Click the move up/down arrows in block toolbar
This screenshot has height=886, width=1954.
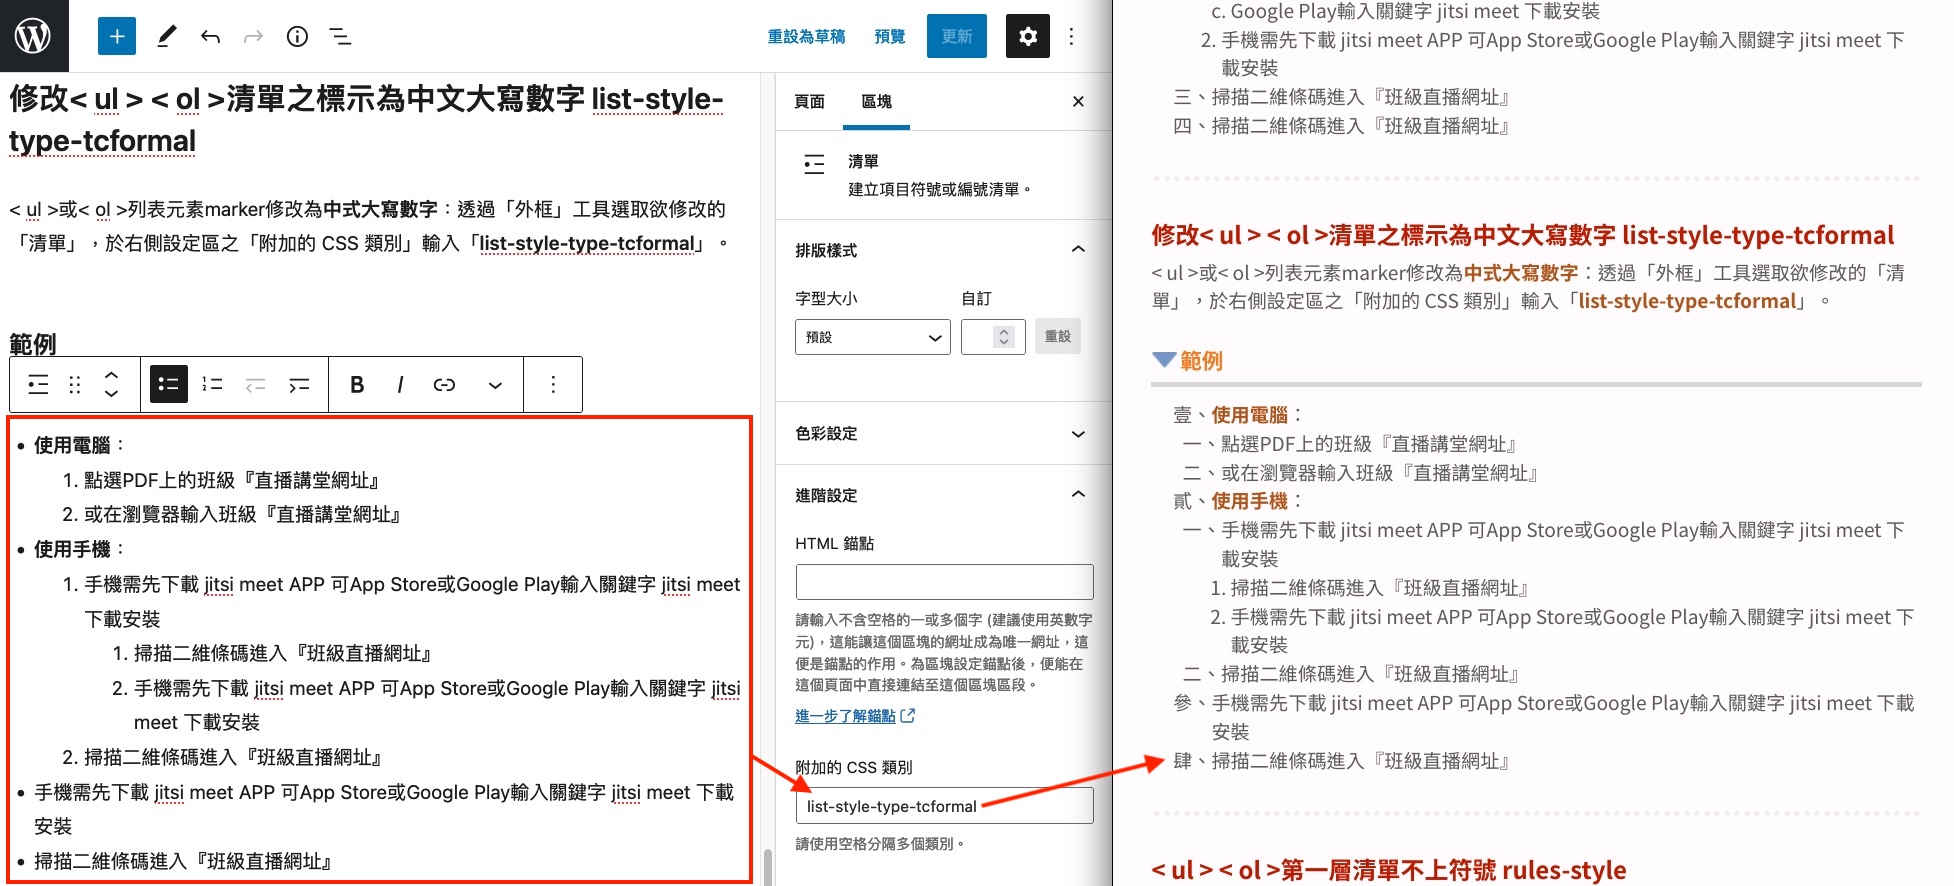(x=111, y=385)
